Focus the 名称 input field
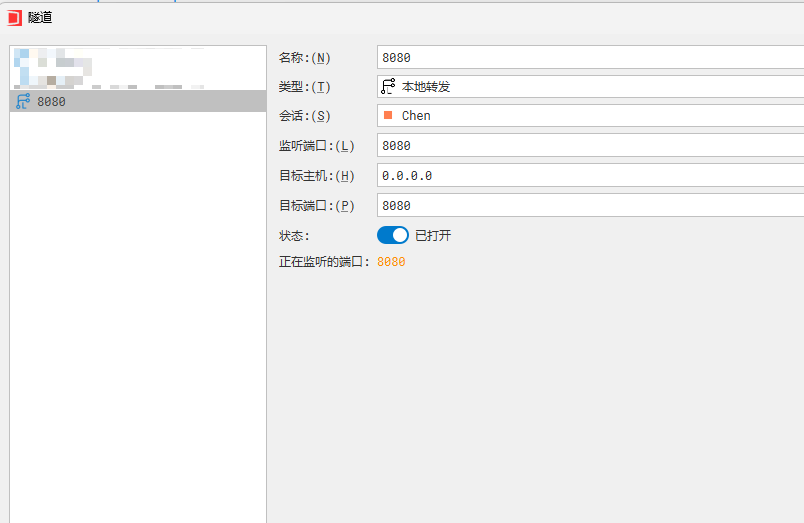Screen dimensions: 804x523 click(x=590, y=58)
